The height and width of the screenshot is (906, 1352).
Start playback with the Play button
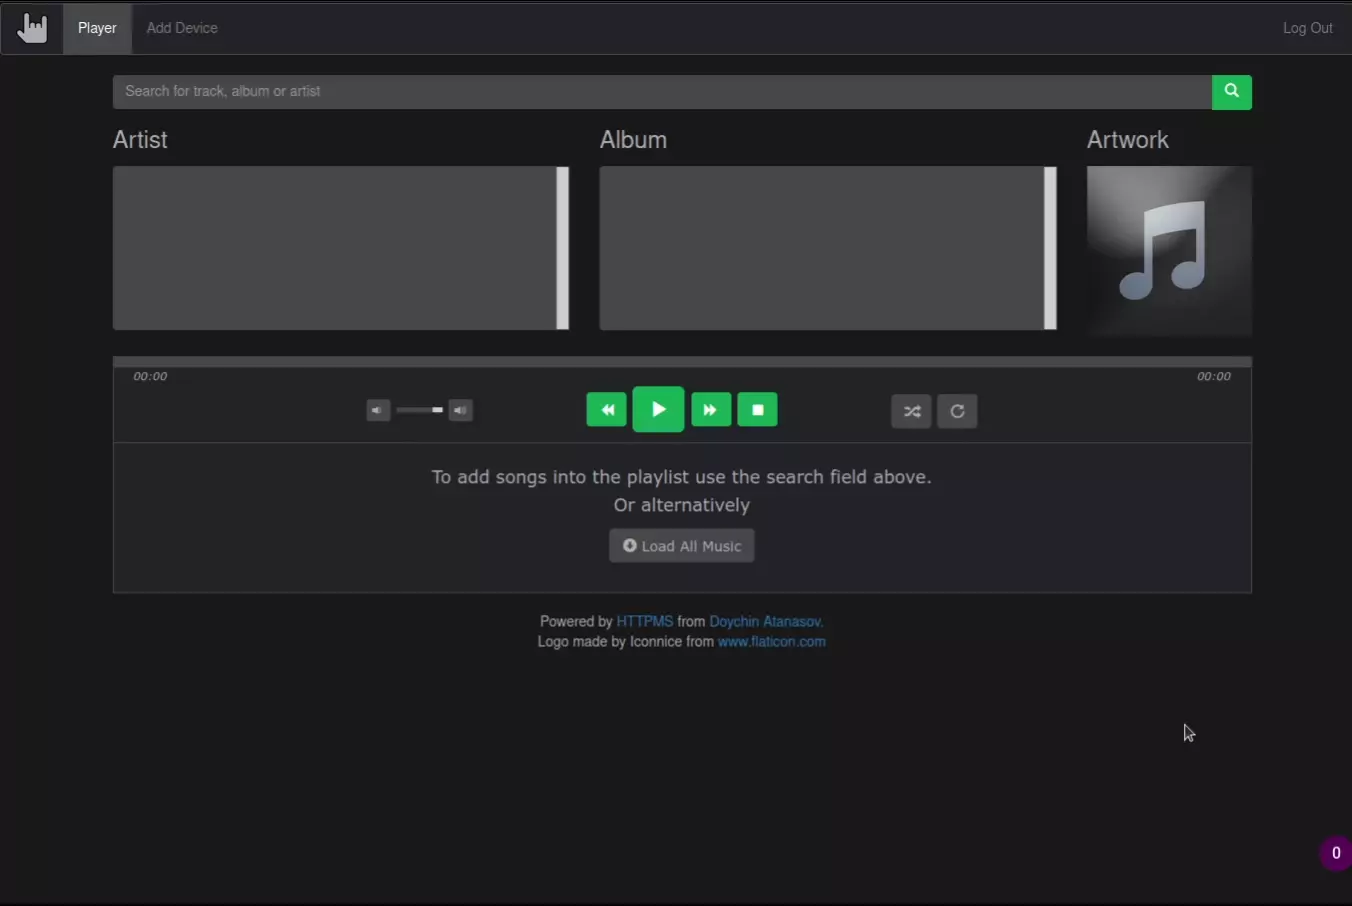(x=658, y=409)
